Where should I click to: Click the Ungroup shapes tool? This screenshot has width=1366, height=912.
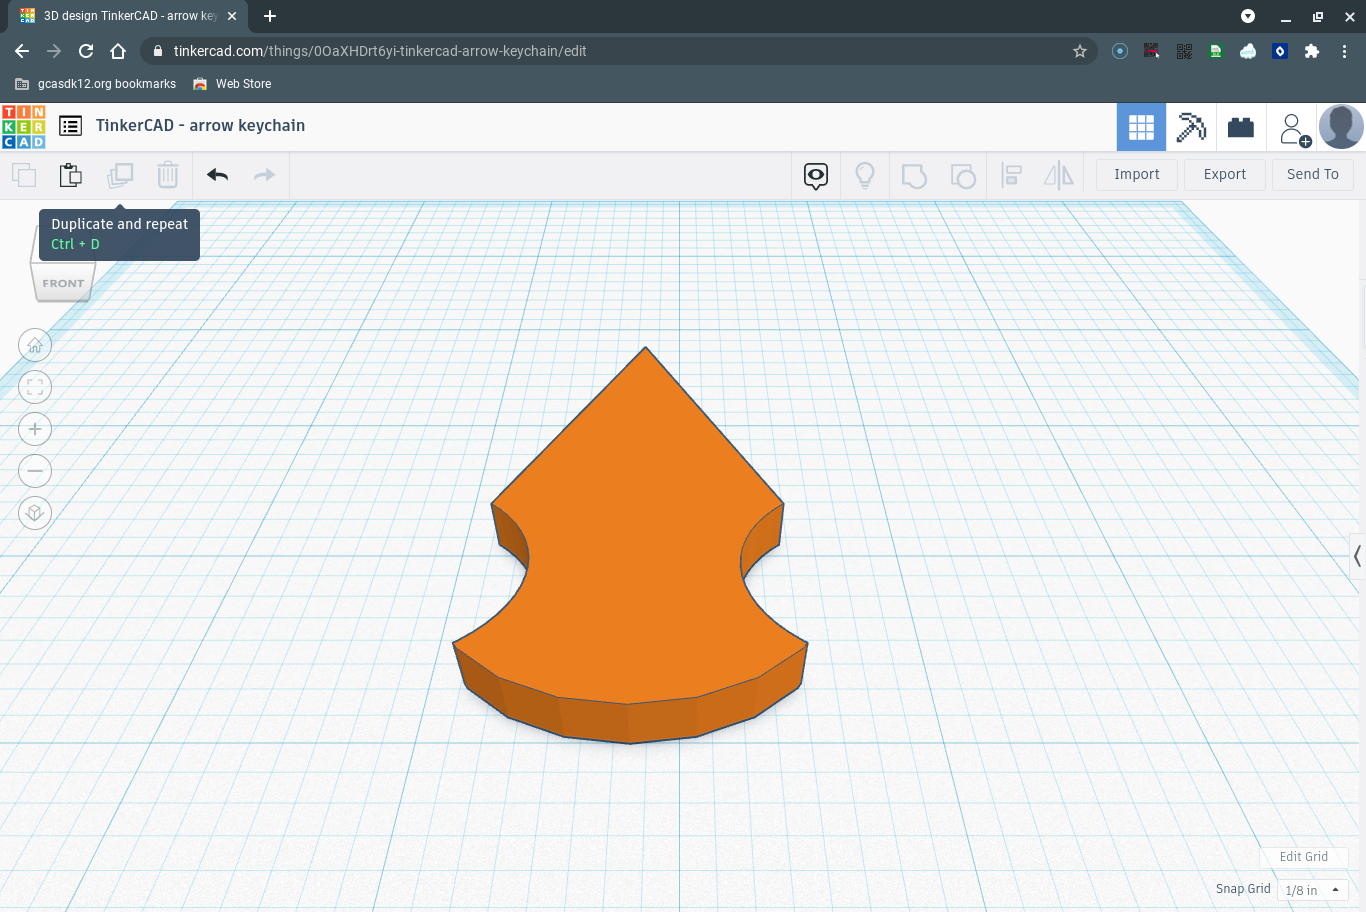tap(963, 176)
